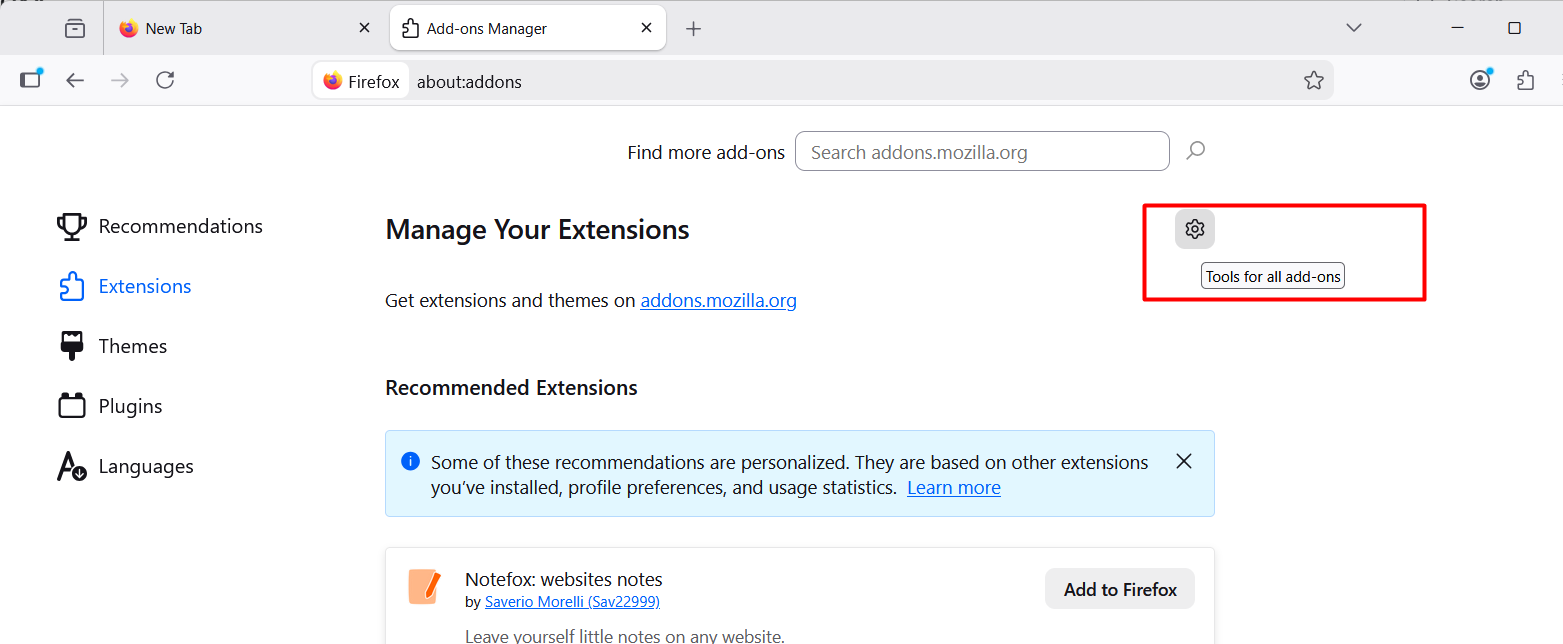Image resolution: width=1563 pixels, height=644 pixels.
Task: Open the Tools for all add-ons gear
Action: coord(1194,230)
